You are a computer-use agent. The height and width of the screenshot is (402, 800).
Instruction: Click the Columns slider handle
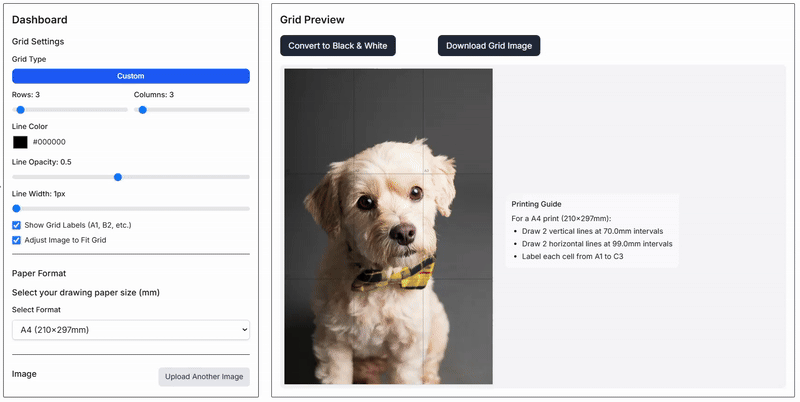(x=142, y=110)
